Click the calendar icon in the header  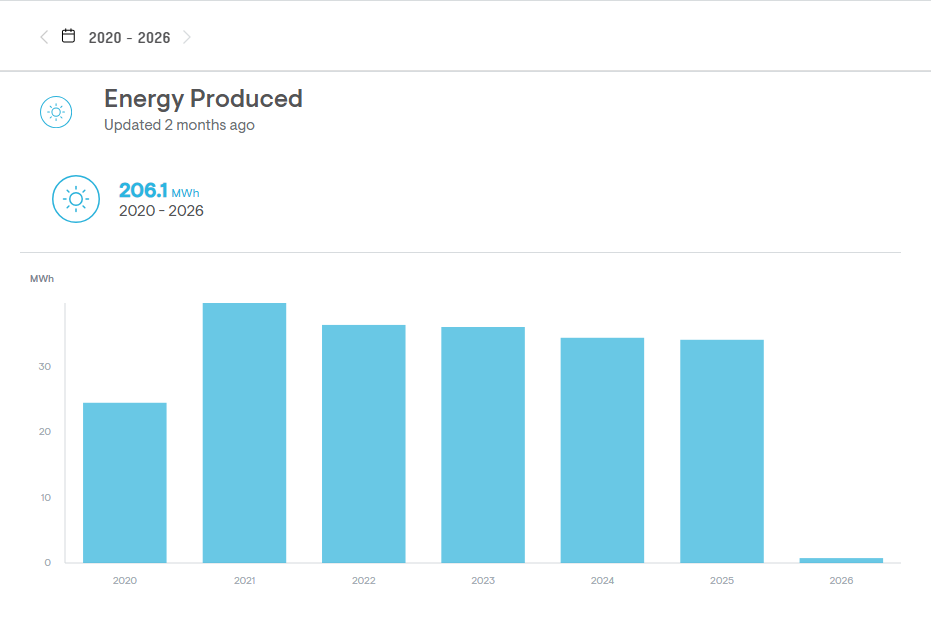66,35
